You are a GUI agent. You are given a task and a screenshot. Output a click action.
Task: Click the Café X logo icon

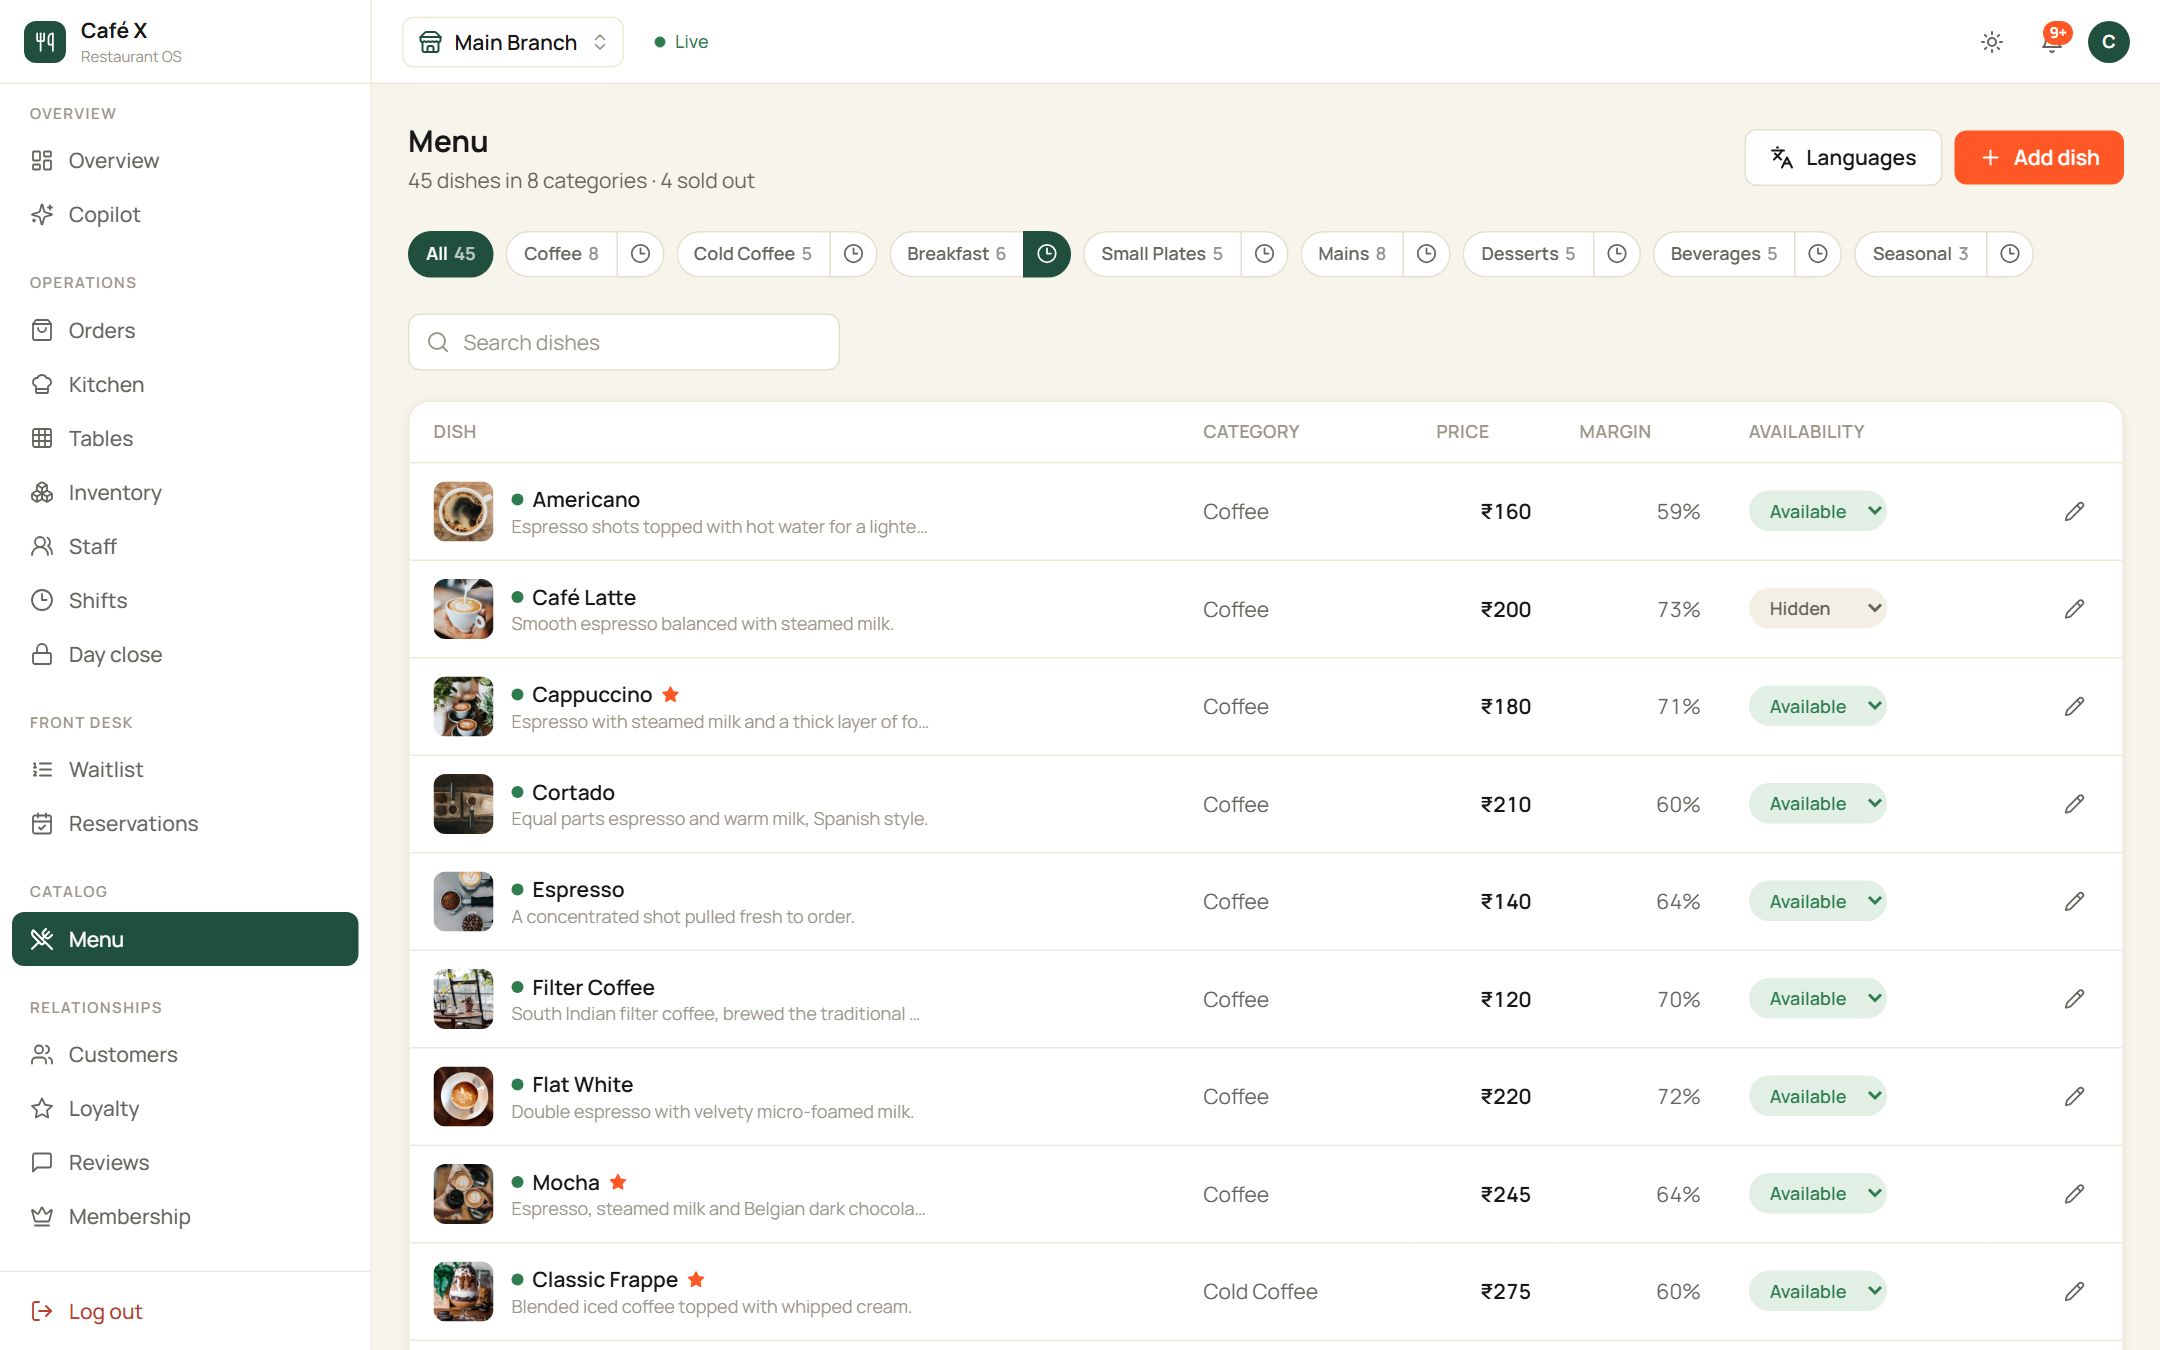[x=45, y=42]
